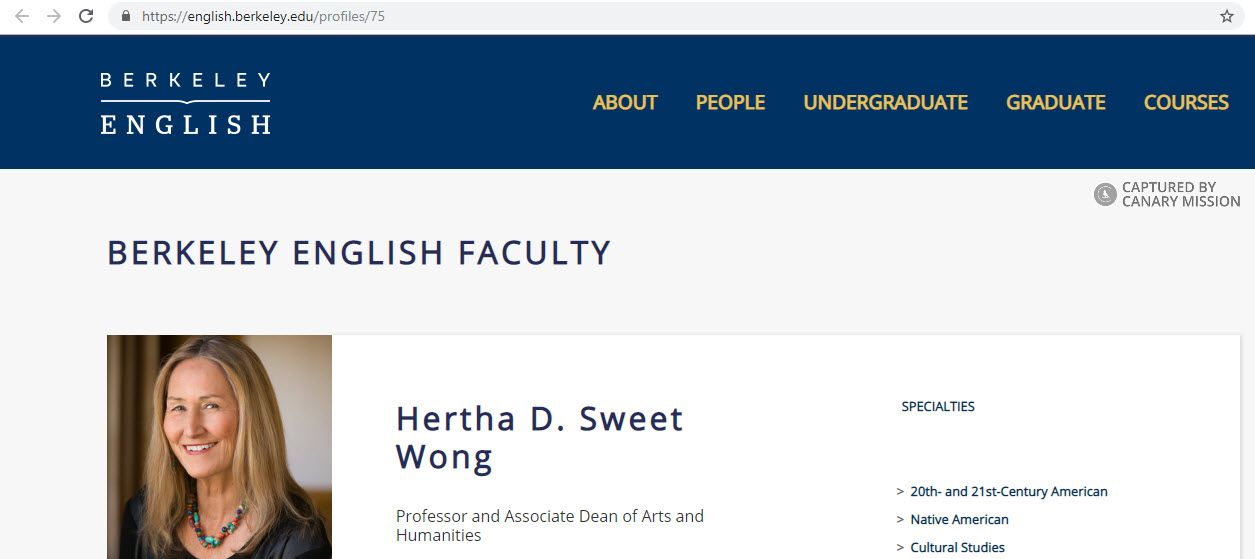The image size is (1255, 559).
Task: Open the PEOPLE menu
Action: (x=730, y=103)
